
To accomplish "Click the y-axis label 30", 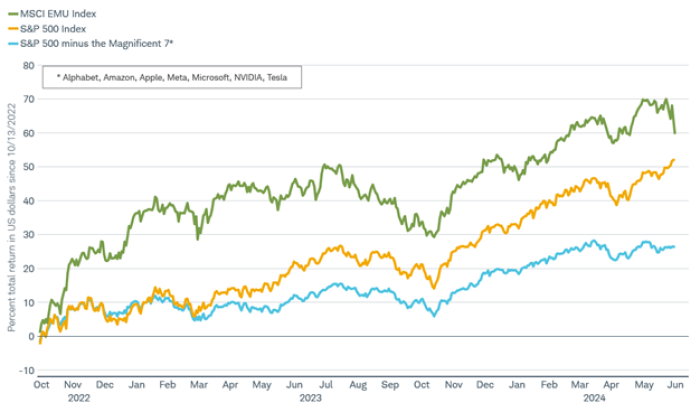I will 29,235.
